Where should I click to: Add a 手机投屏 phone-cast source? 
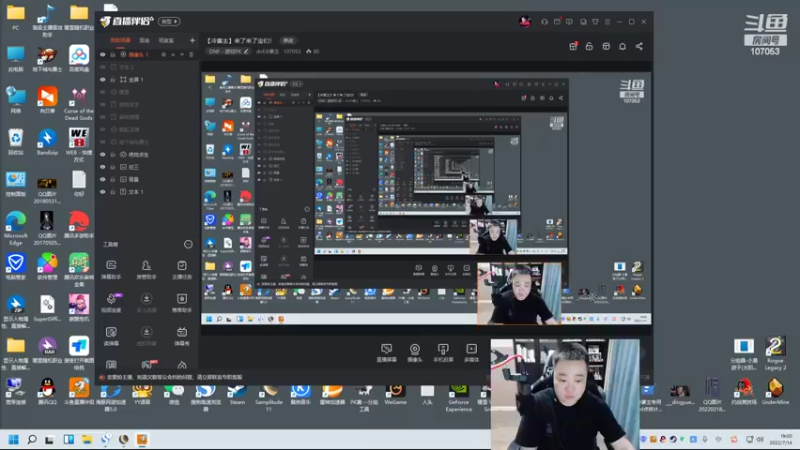(443, 353)
